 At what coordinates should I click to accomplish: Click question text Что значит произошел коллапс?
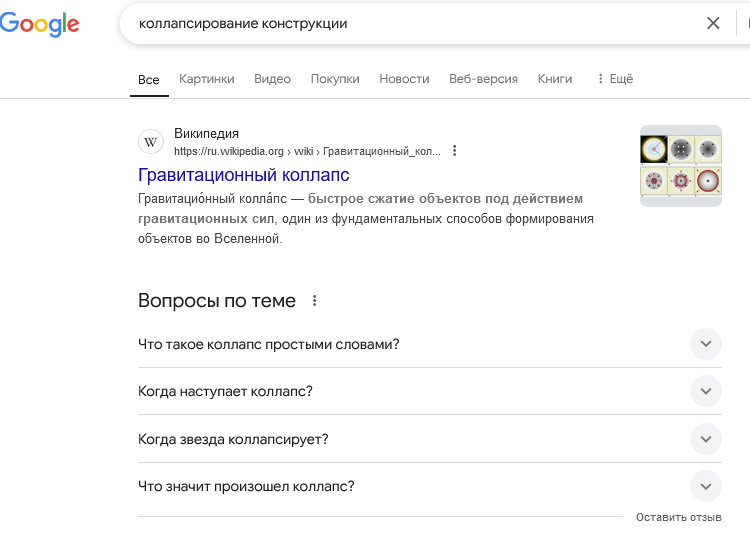click(246, 487)
